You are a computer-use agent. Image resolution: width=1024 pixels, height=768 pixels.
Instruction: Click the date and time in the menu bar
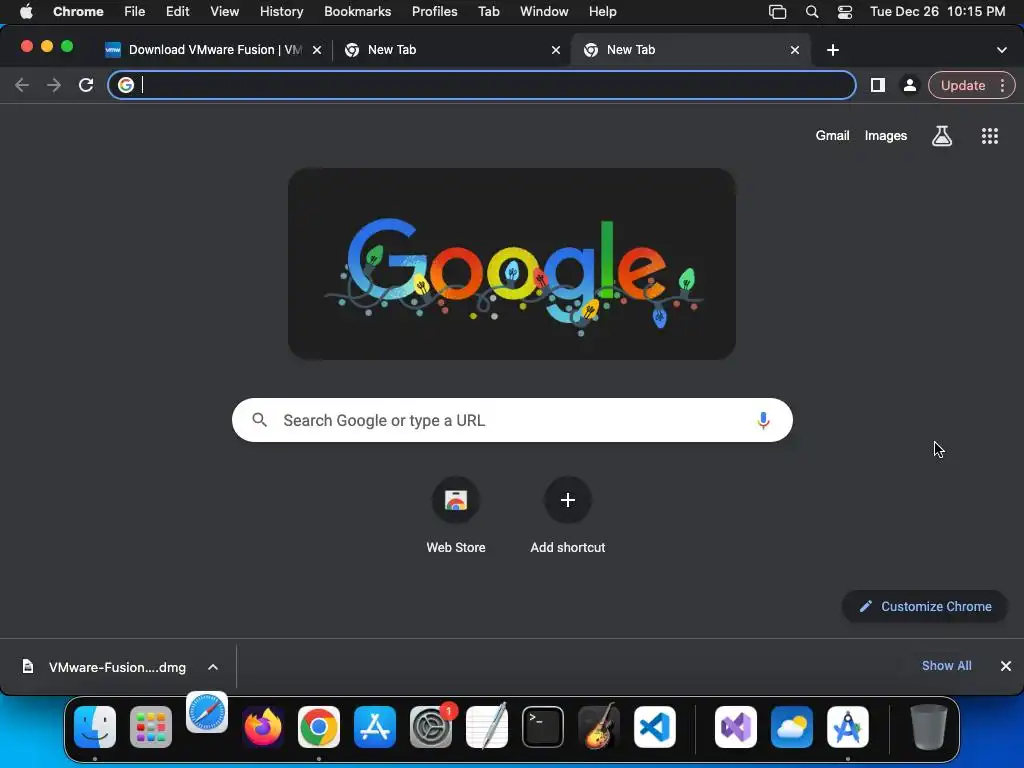(x=937, y=12)
